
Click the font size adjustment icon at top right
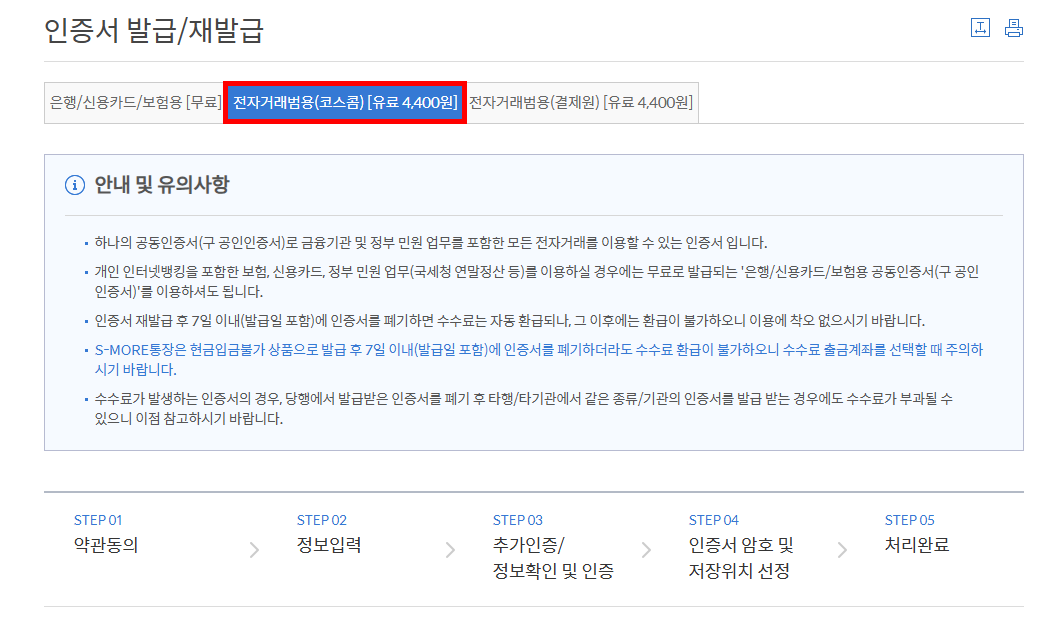(980, 28)
